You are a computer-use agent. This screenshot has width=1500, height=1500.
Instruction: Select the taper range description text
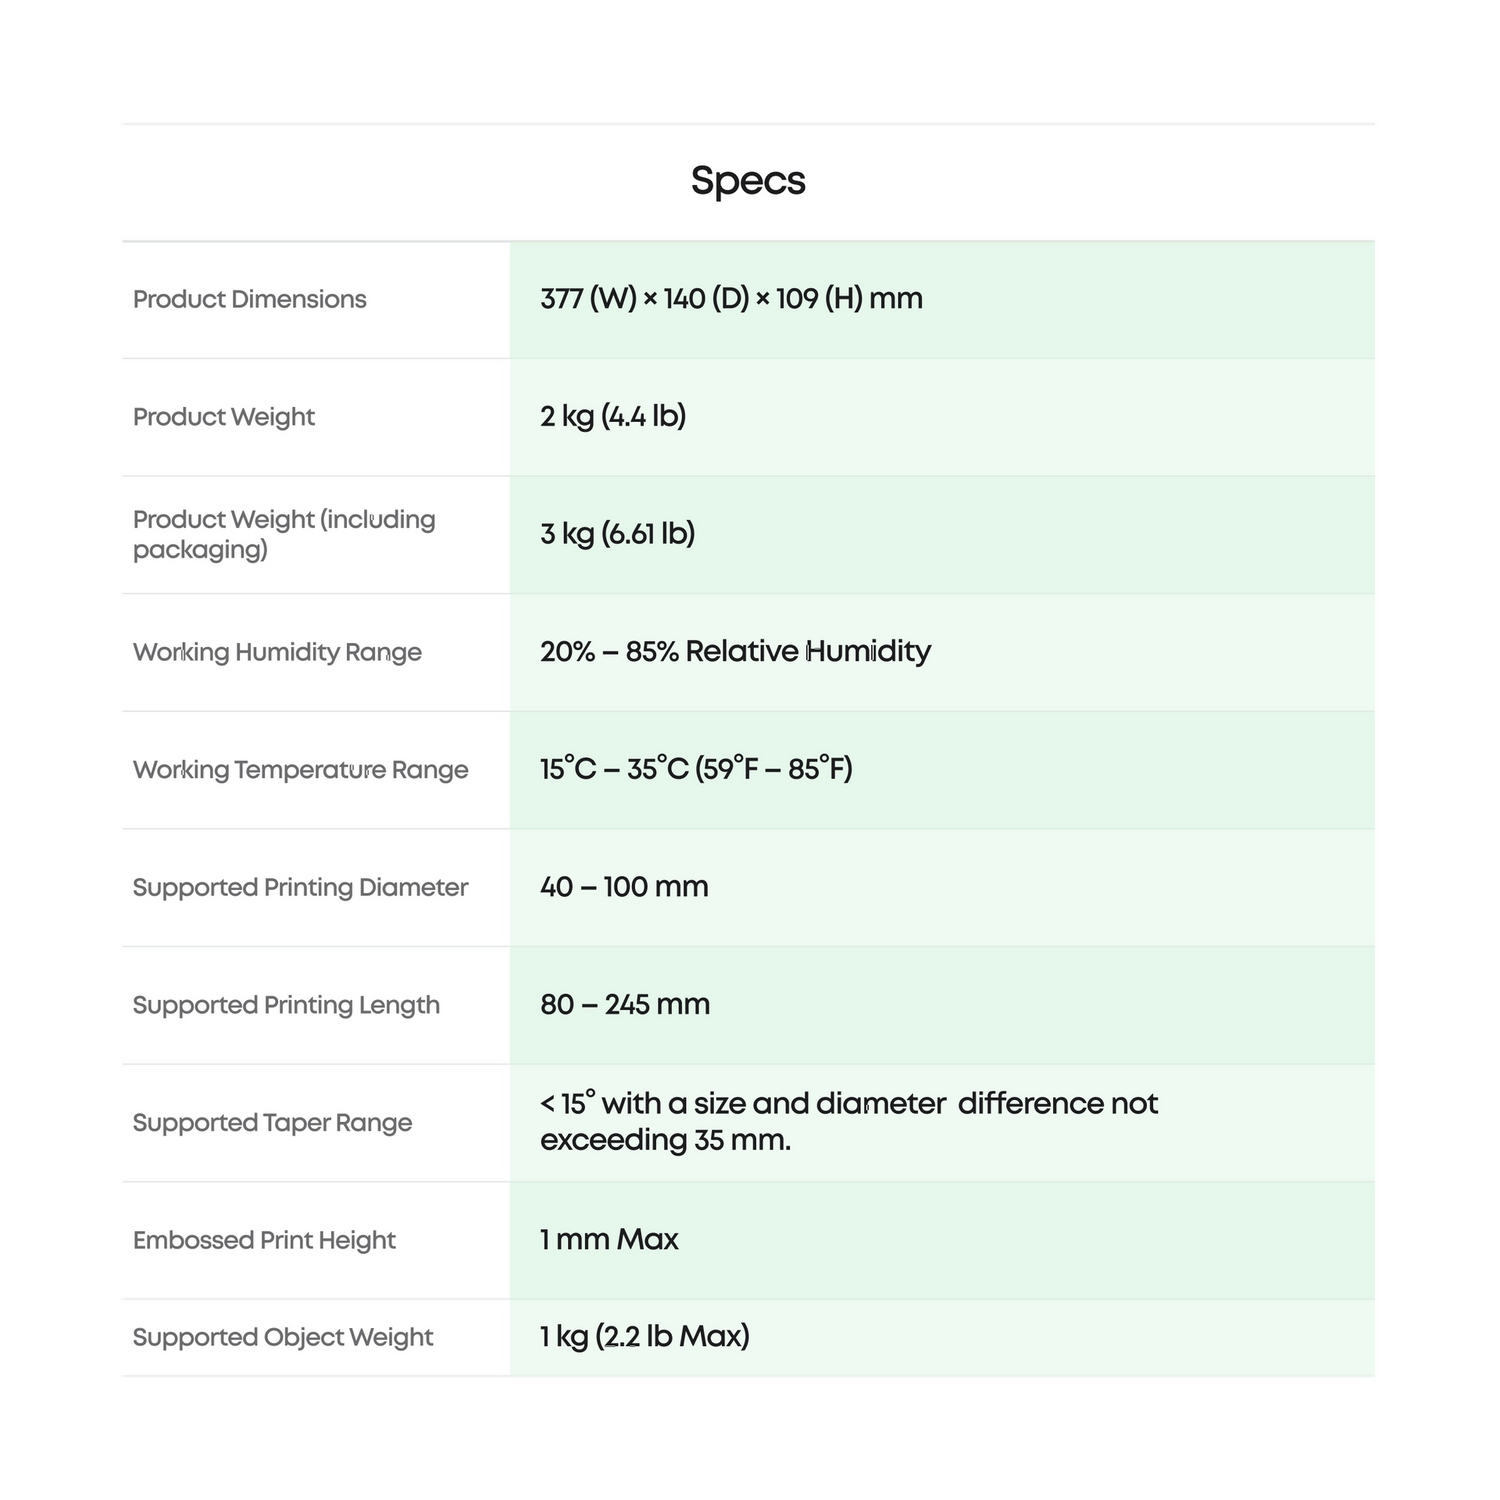coord(848,1121)
